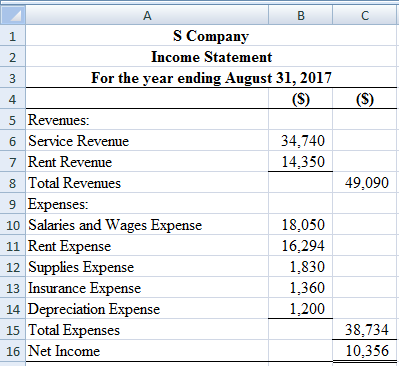The width and height of the screenshot is (399, 366).
Task: Select row 1 header
Action: (13, 36)
